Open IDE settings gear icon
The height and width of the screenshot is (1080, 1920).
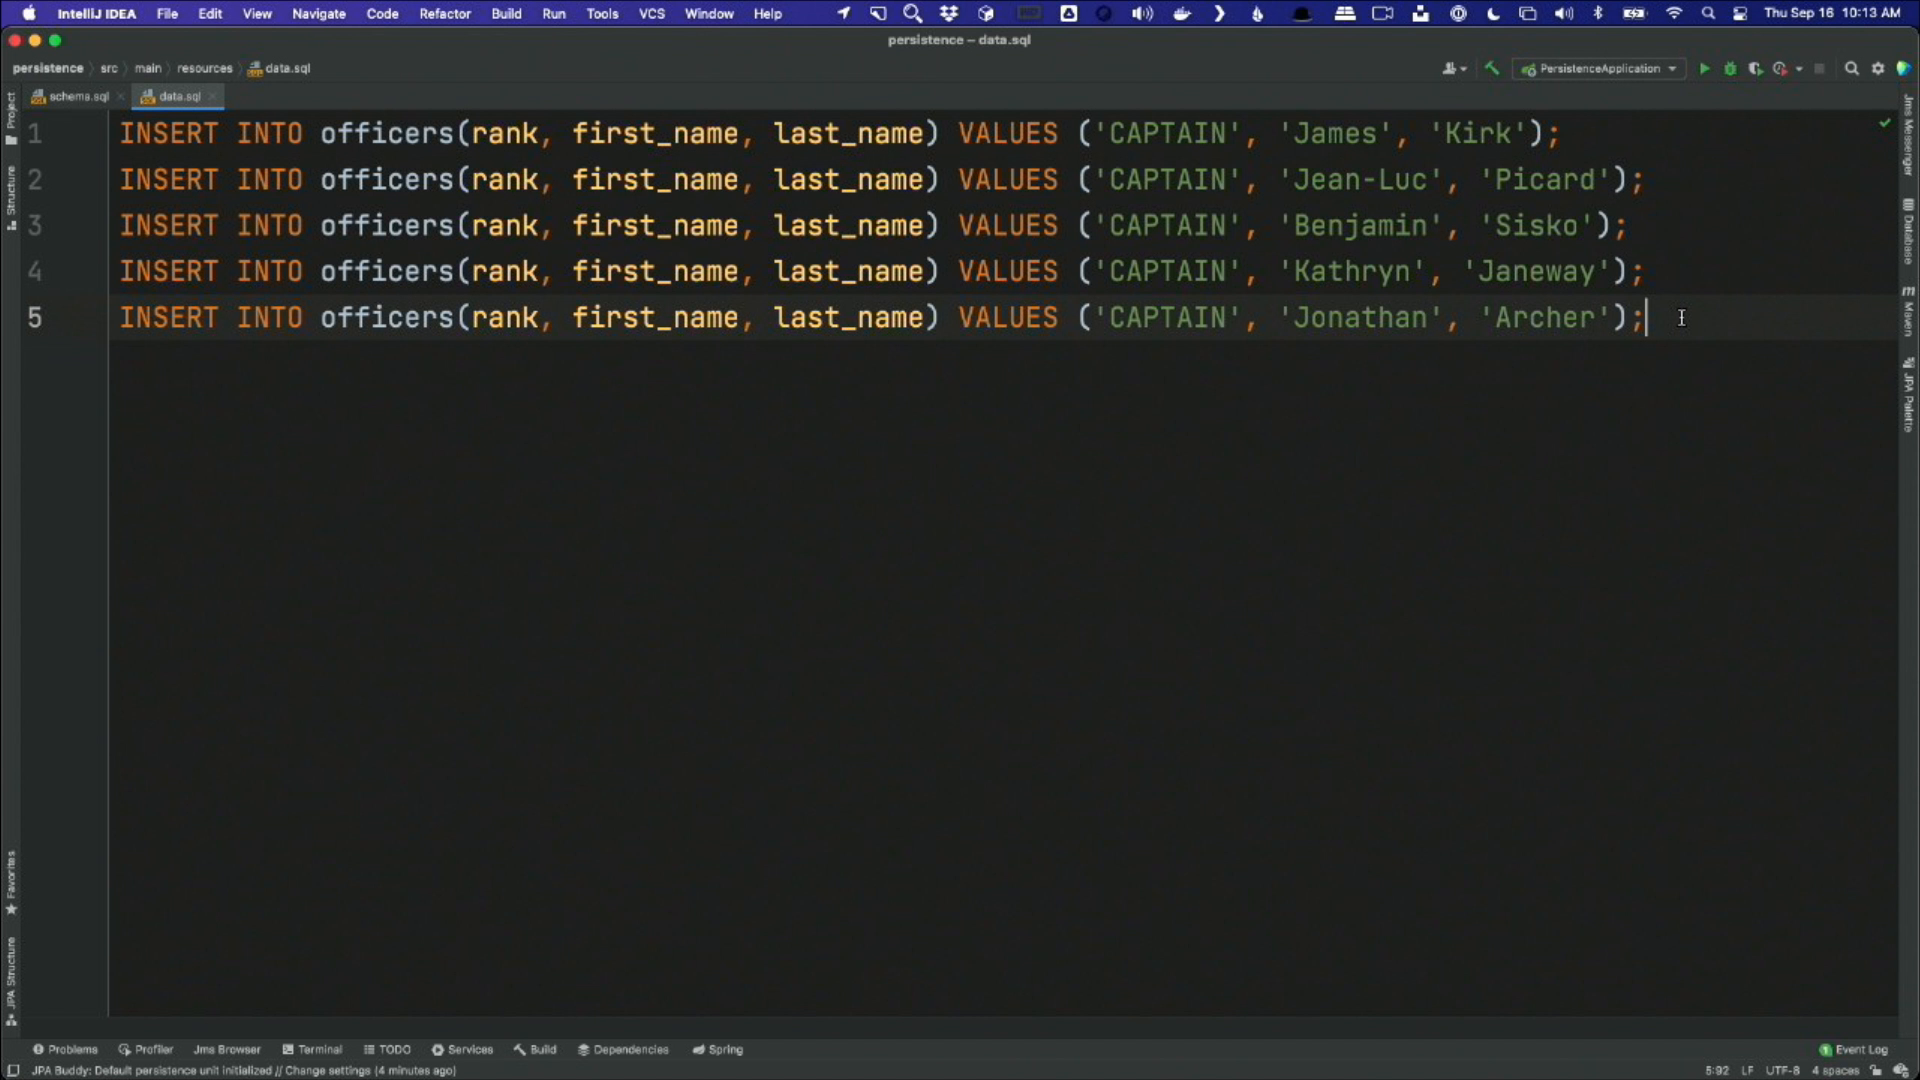(x=1878, y=69)
